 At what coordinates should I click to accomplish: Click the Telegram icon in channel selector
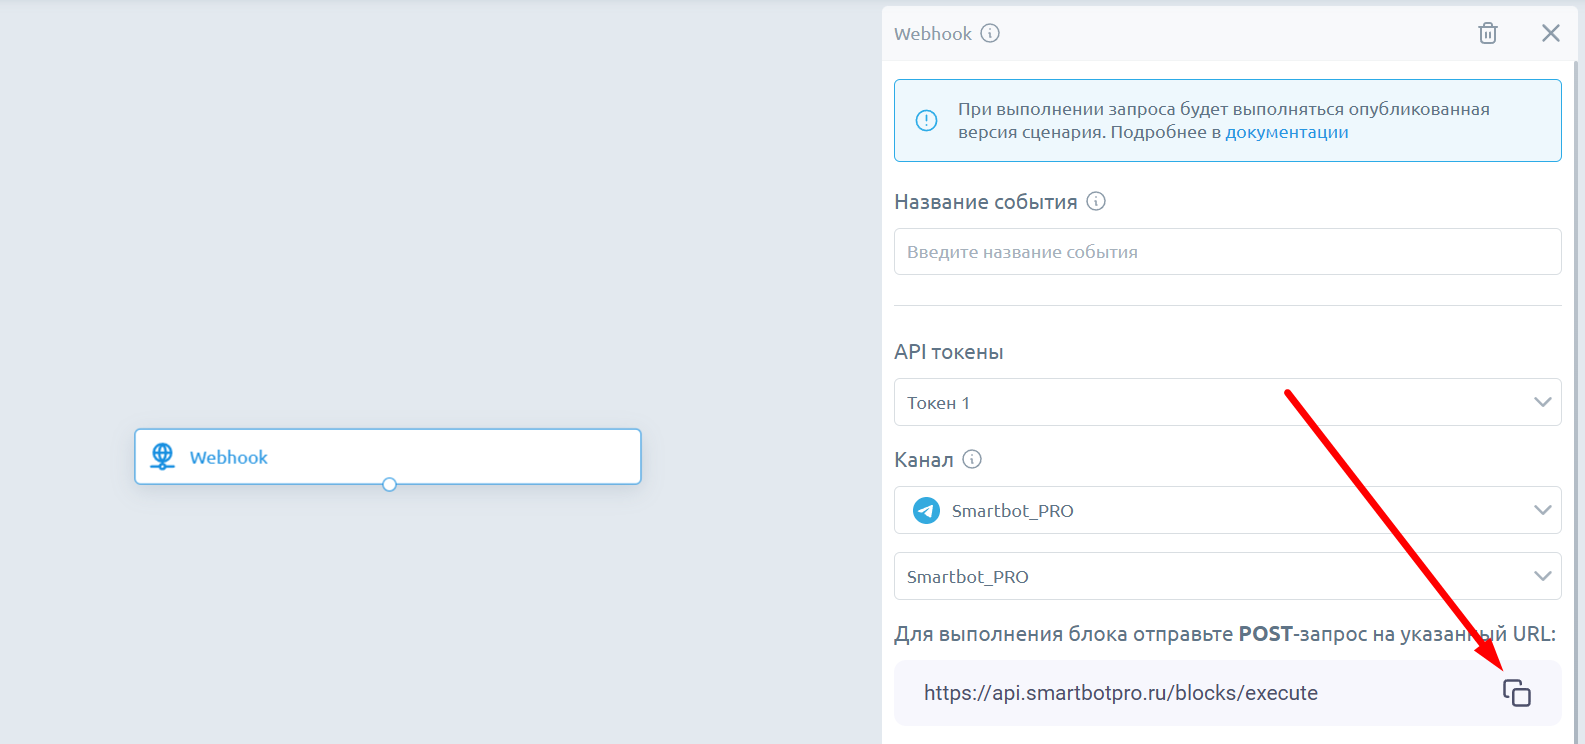pyautogui.click(x=926, y=510)
